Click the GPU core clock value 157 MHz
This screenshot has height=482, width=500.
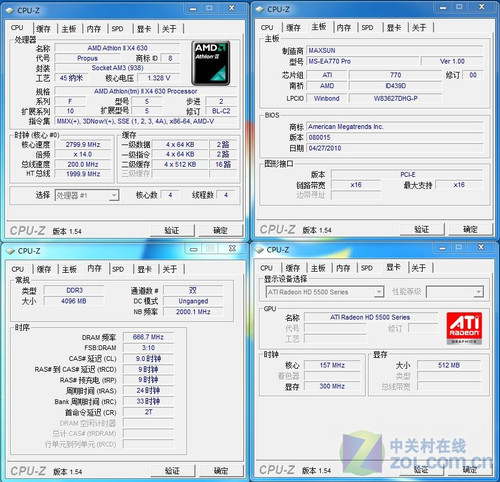(332, 365)
